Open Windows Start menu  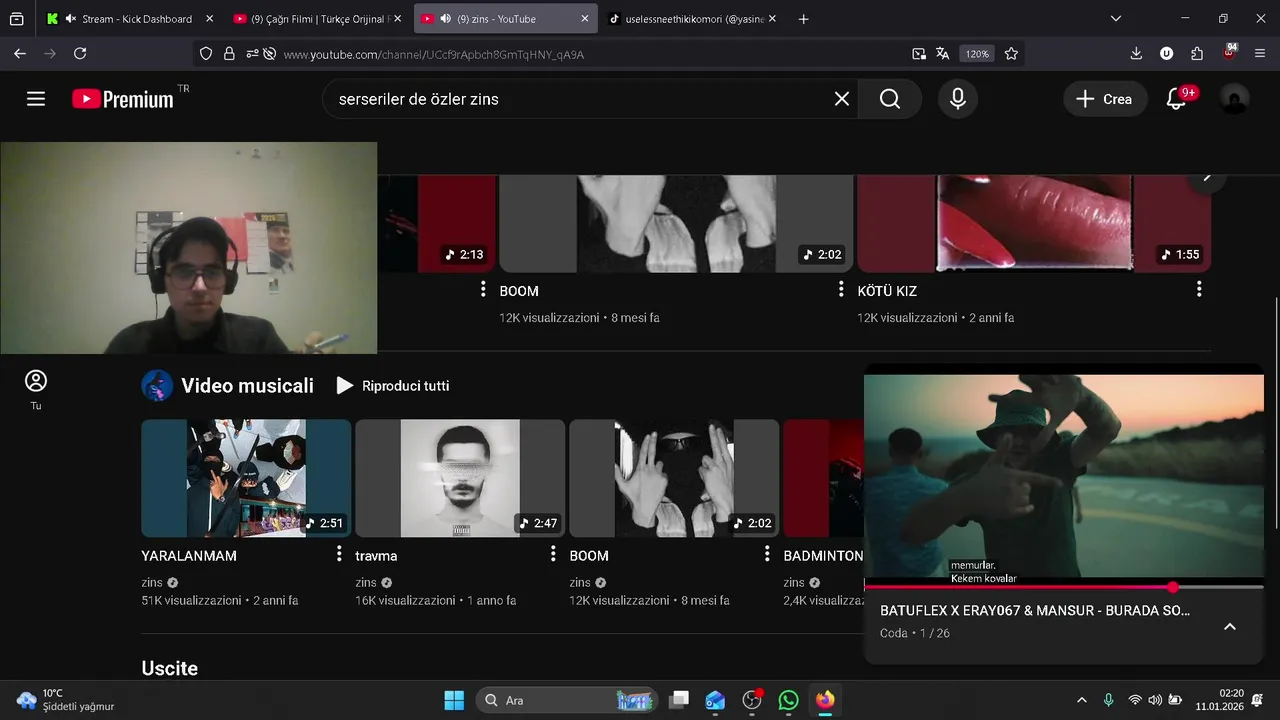(454, 700)
